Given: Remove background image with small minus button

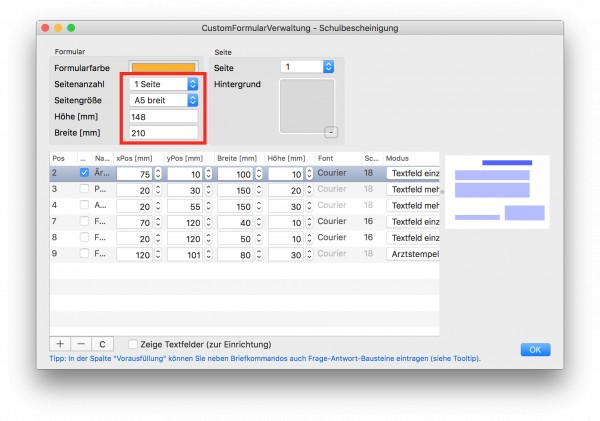Looking at the screenshot, I should click(331, 132).
